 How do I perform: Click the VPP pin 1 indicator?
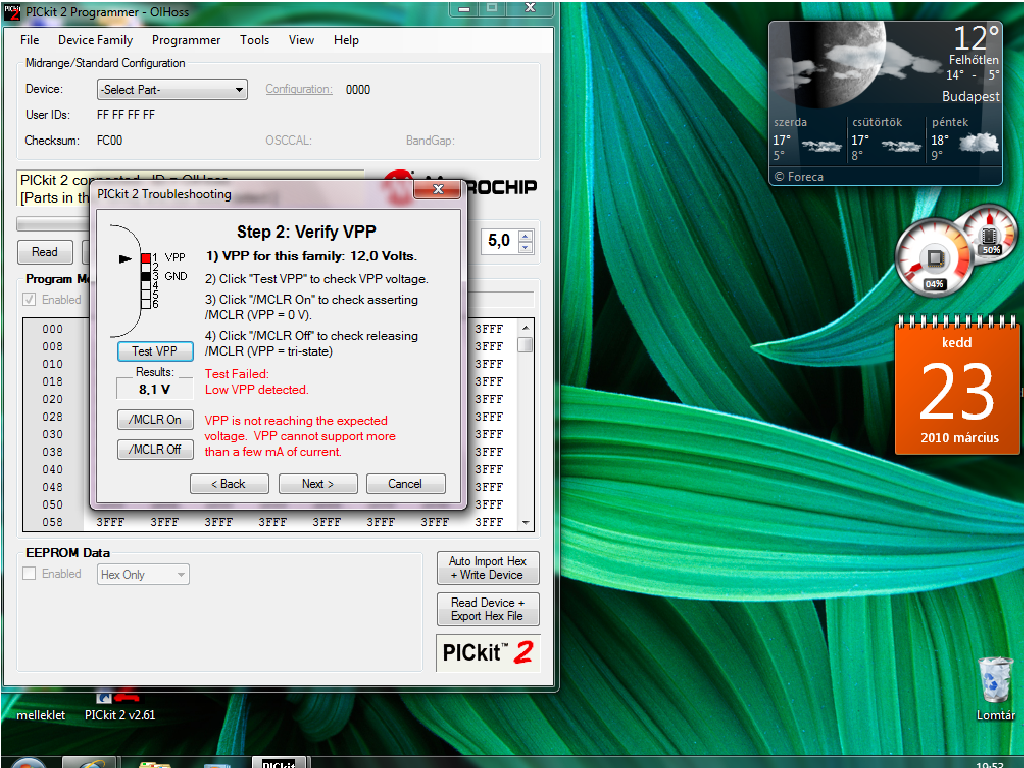click(x=146, y=258)
